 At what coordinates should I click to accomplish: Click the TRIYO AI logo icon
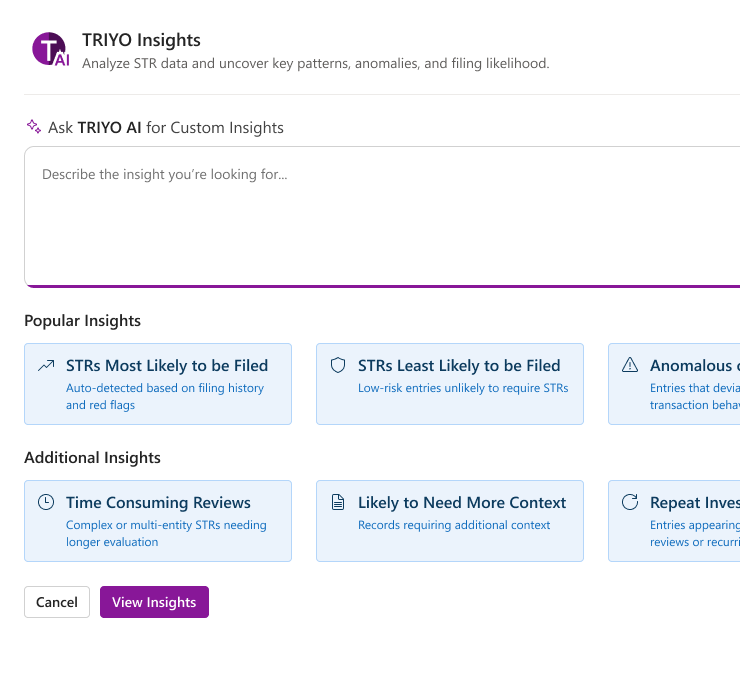(x=50, y=50)
